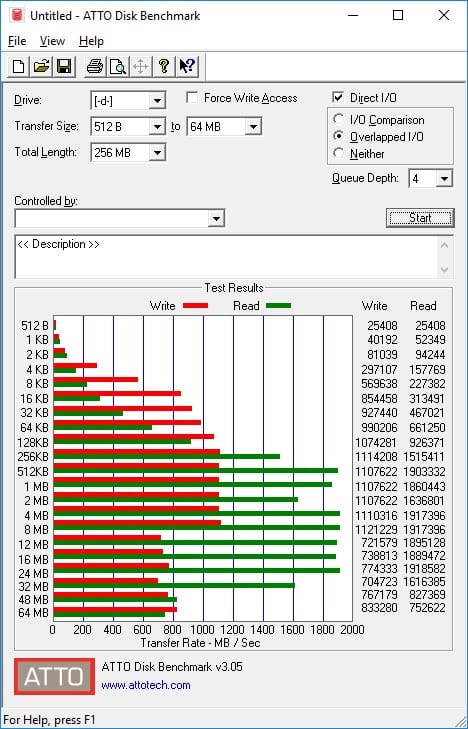Viewport: 468px width, 729px height.
Task: Uncheck the Direct I/O checkbox
Action: 338,97
